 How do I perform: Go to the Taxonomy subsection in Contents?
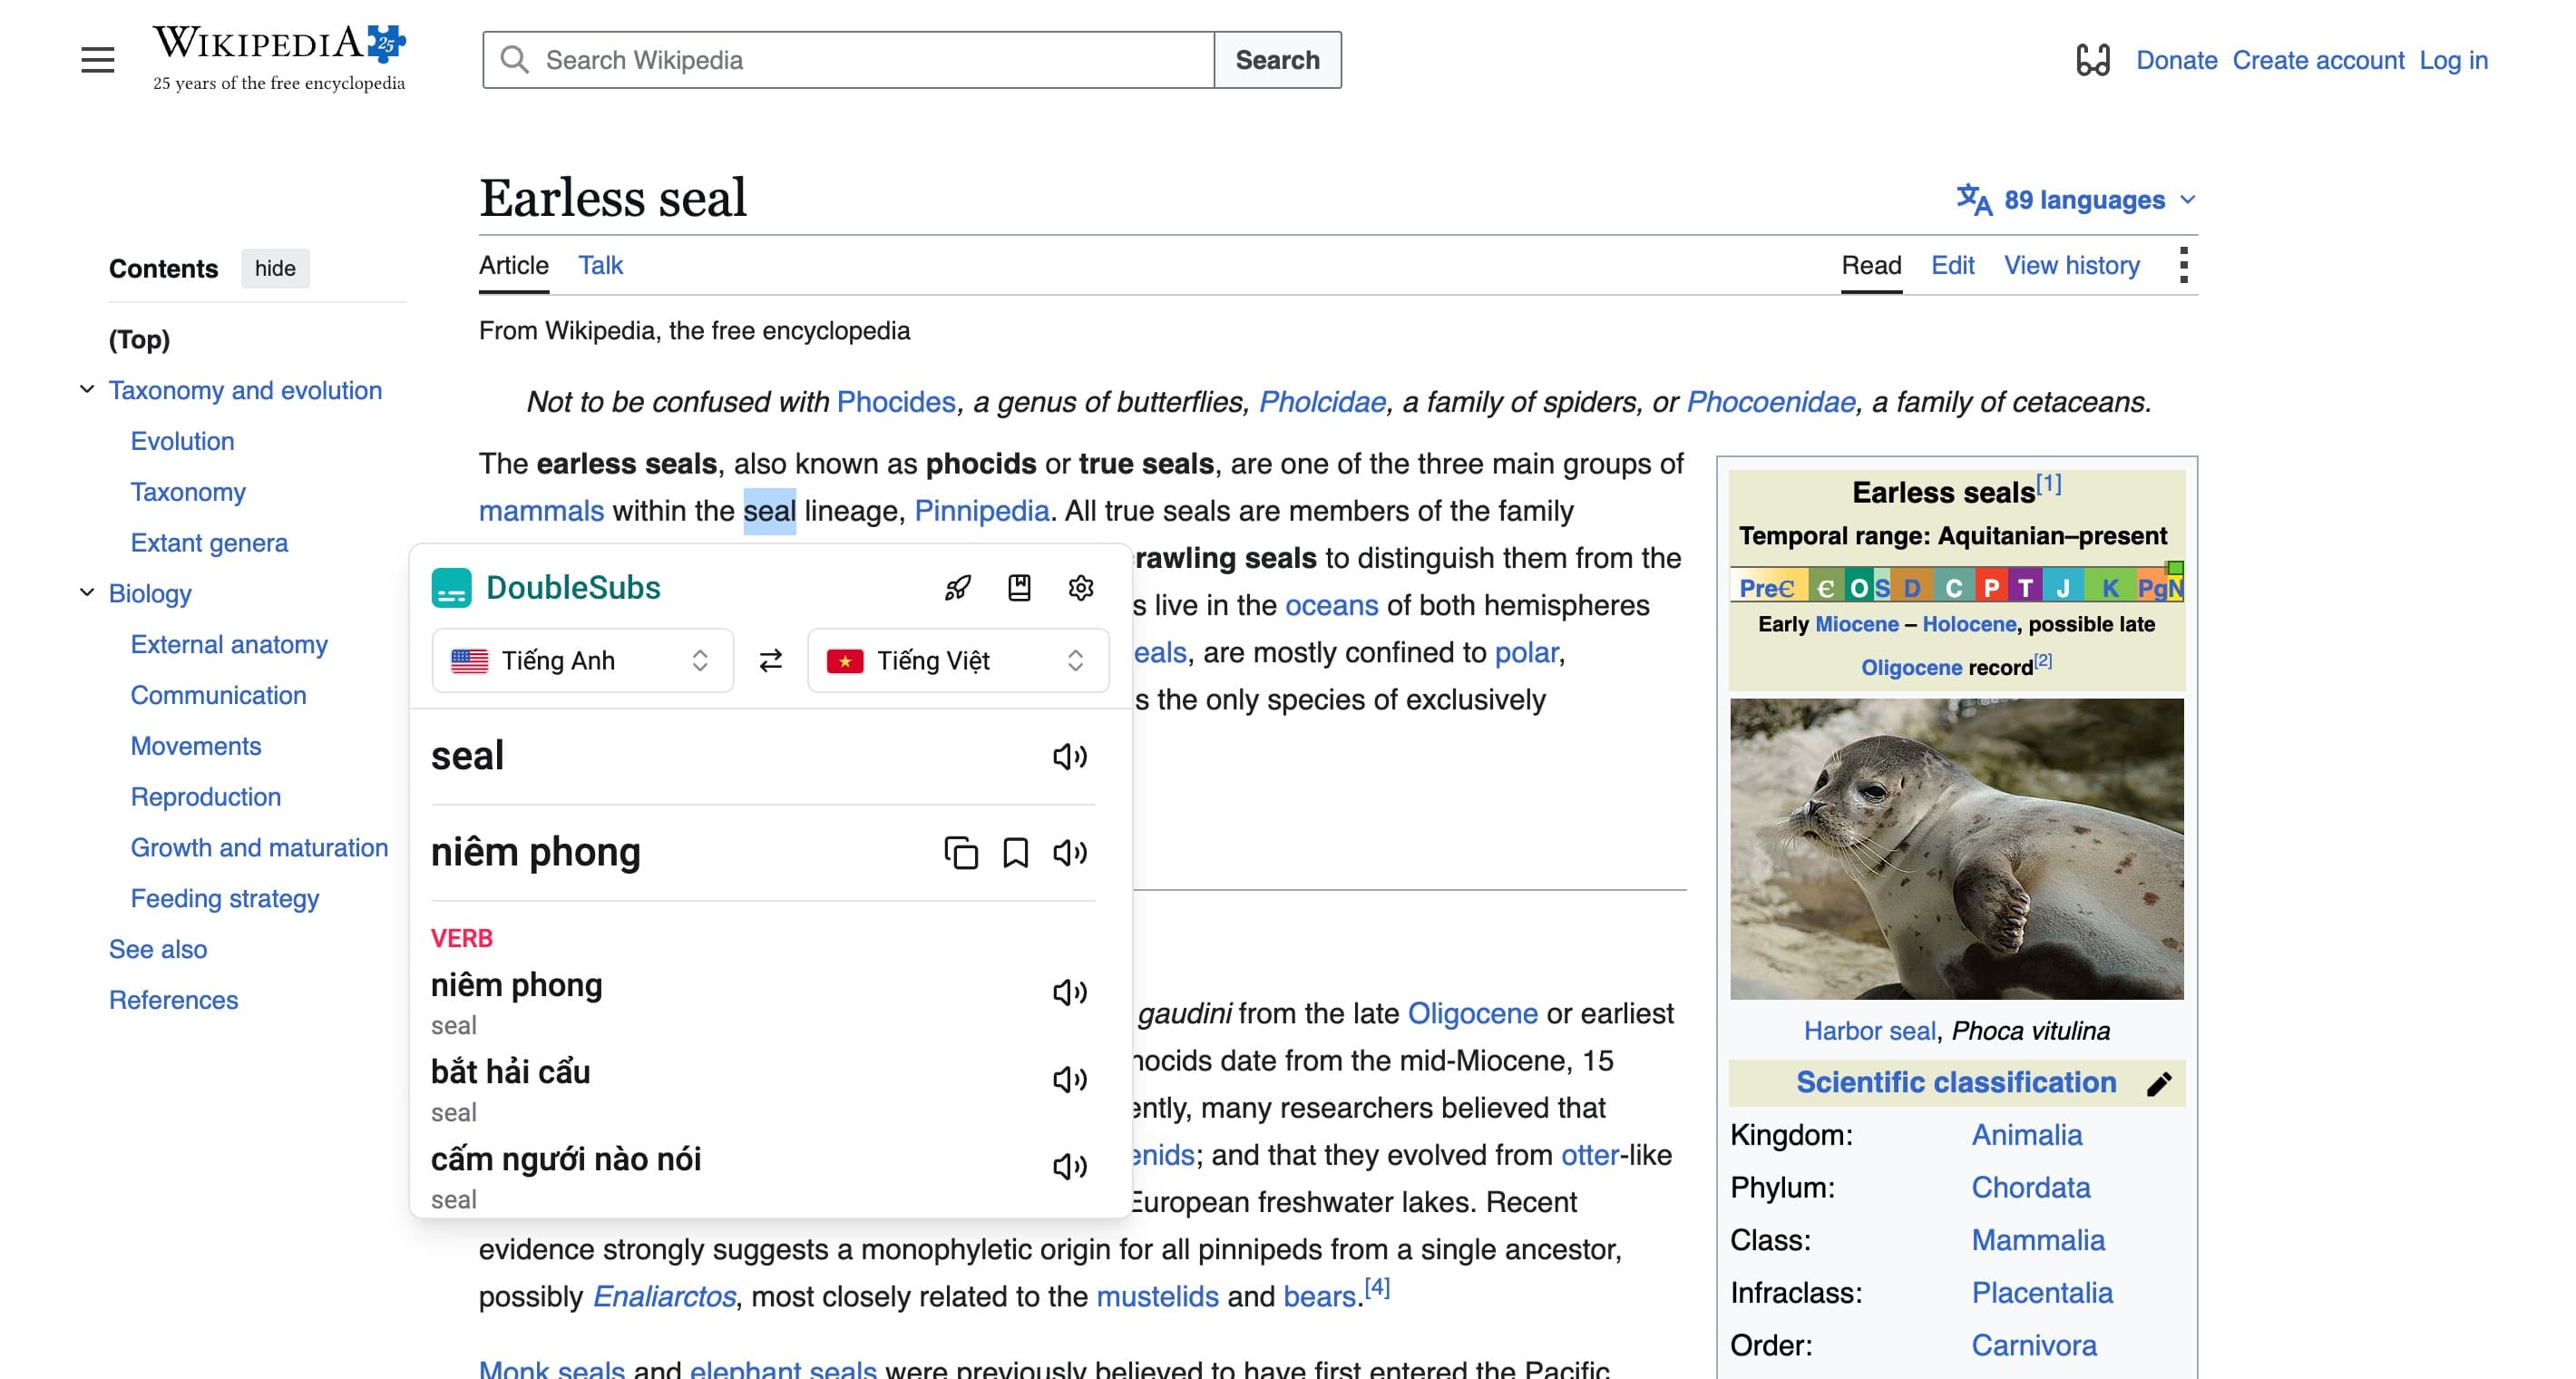point(188,492)
